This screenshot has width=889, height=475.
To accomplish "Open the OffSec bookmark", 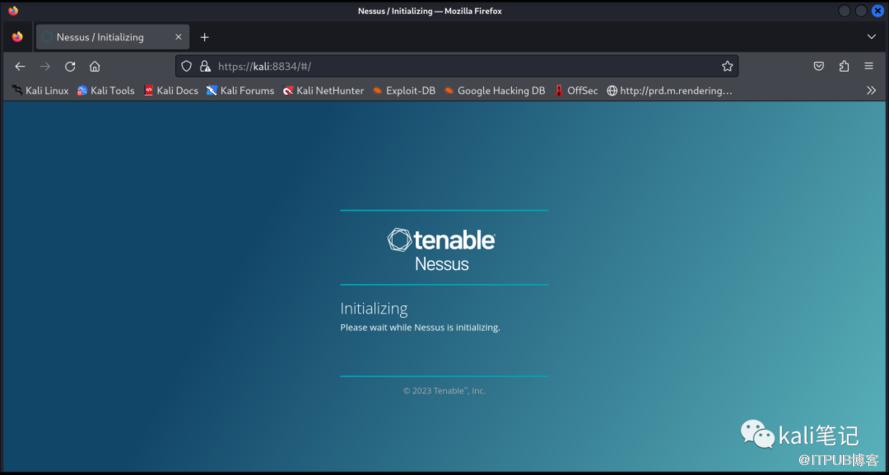I will pyautogui.click(x=576, y=90).
